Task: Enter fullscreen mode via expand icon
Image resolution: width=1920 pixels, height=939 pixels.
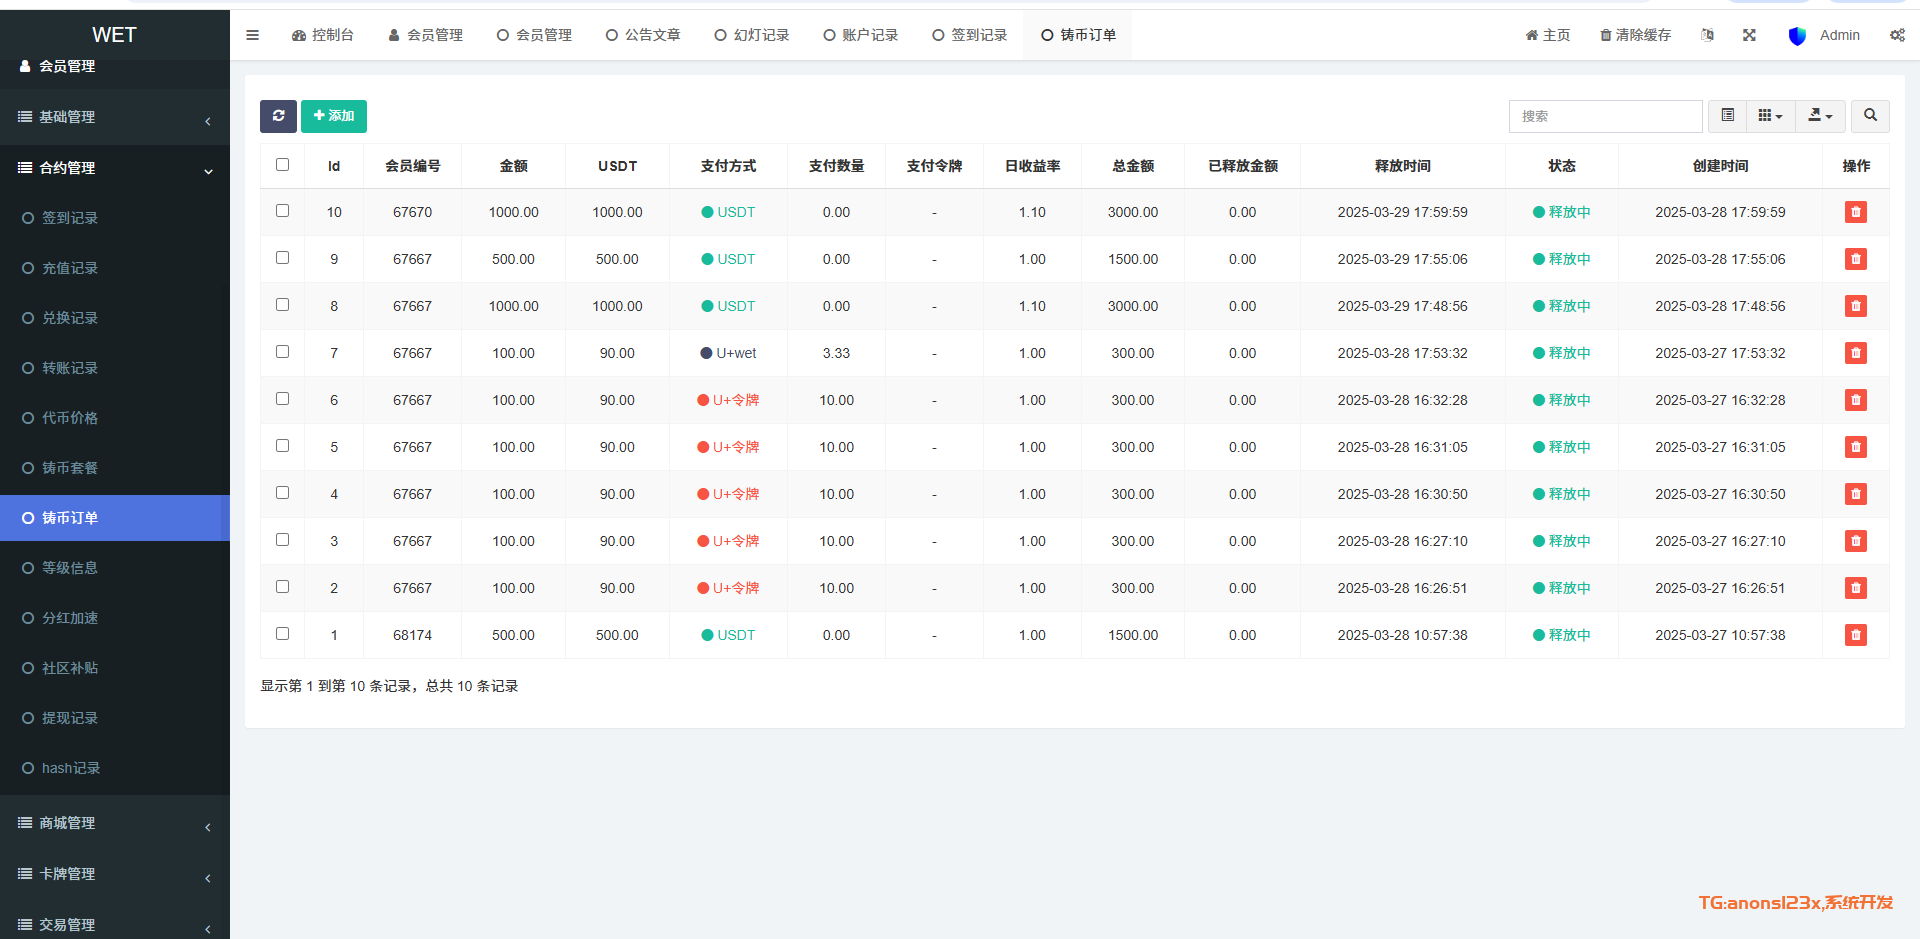Action: coord(1749,35)
